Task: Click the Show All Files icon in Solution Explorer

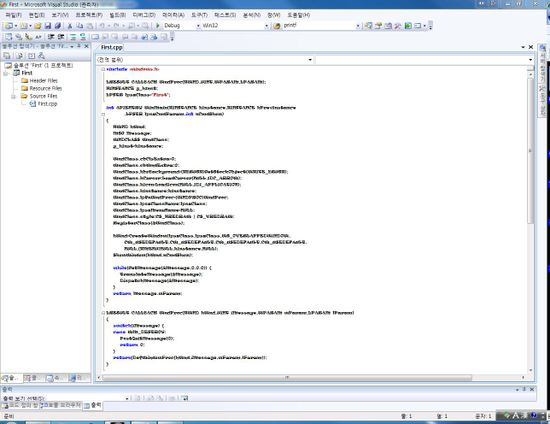Action: [20, 56]
